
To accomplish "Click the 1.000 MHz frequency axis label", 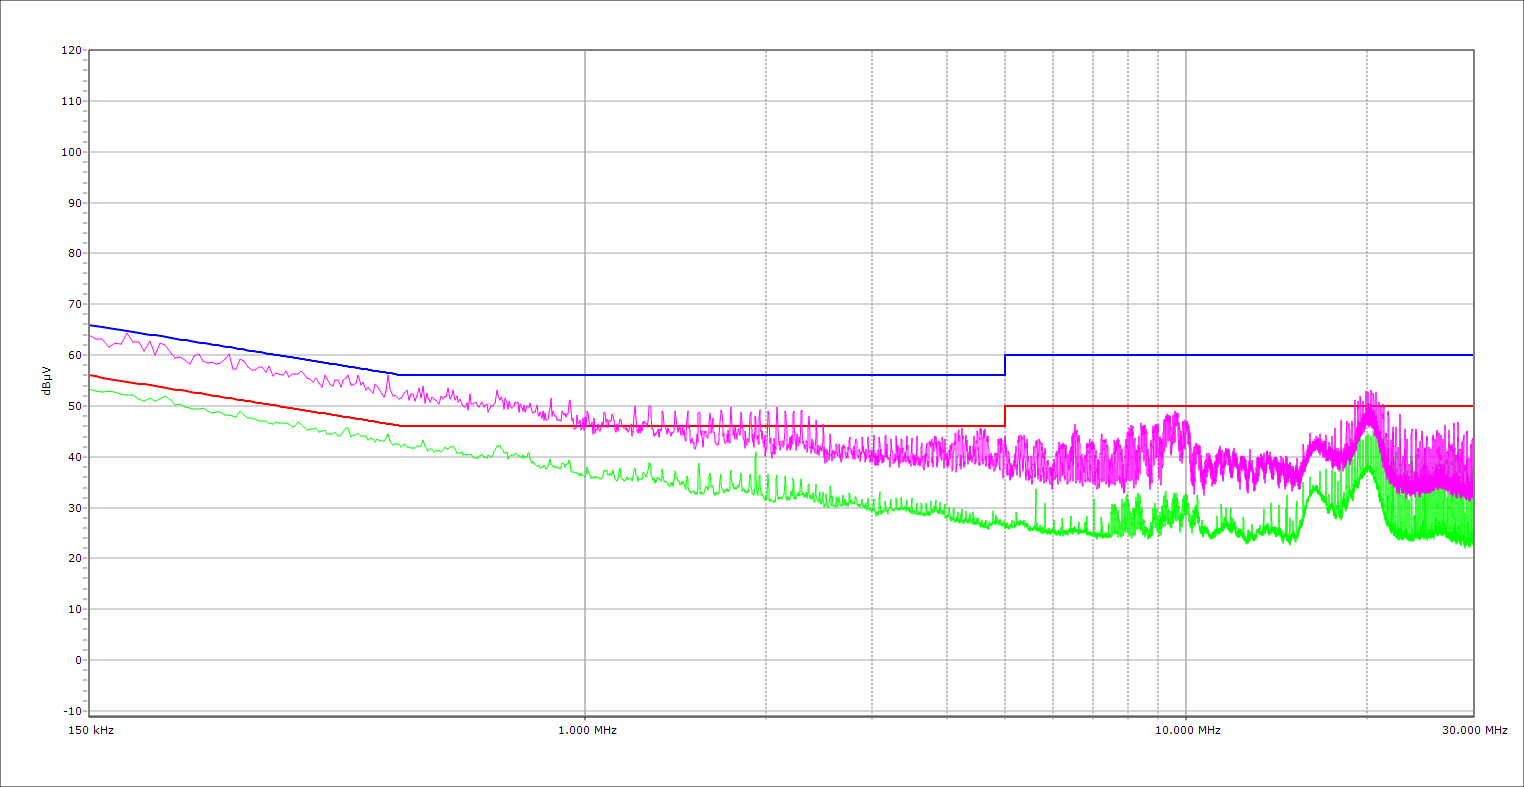I will (x=587, y=730).
